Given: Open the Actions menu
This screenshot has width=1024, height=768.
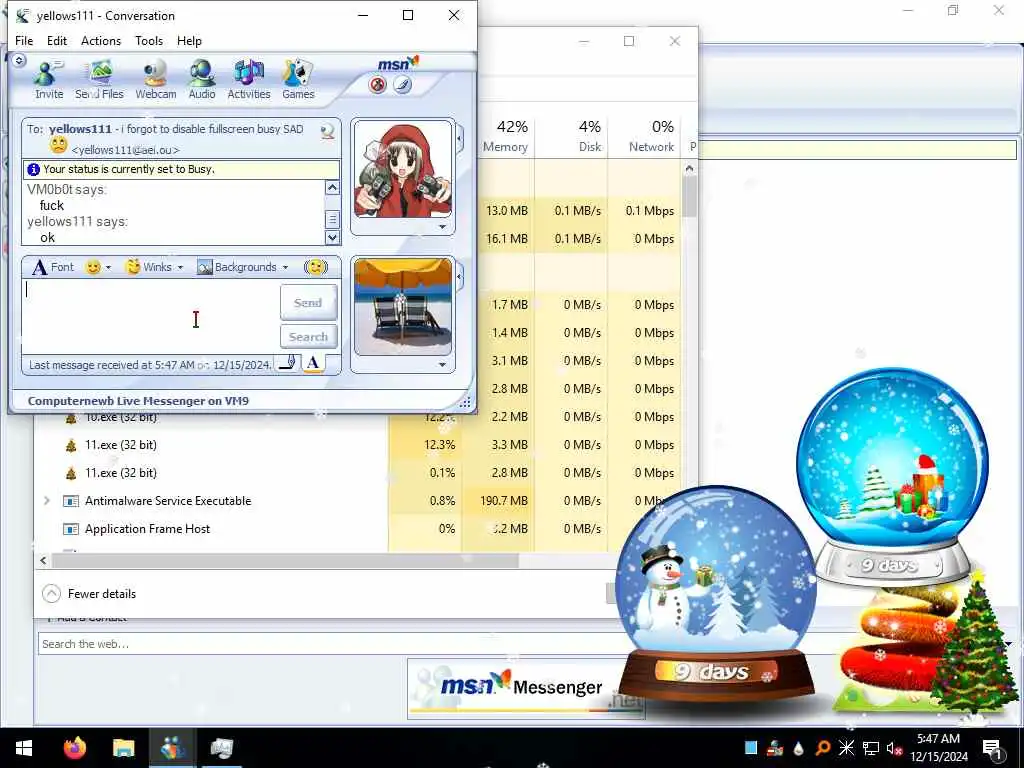Looking at the screenshot, I should point(101,40).
